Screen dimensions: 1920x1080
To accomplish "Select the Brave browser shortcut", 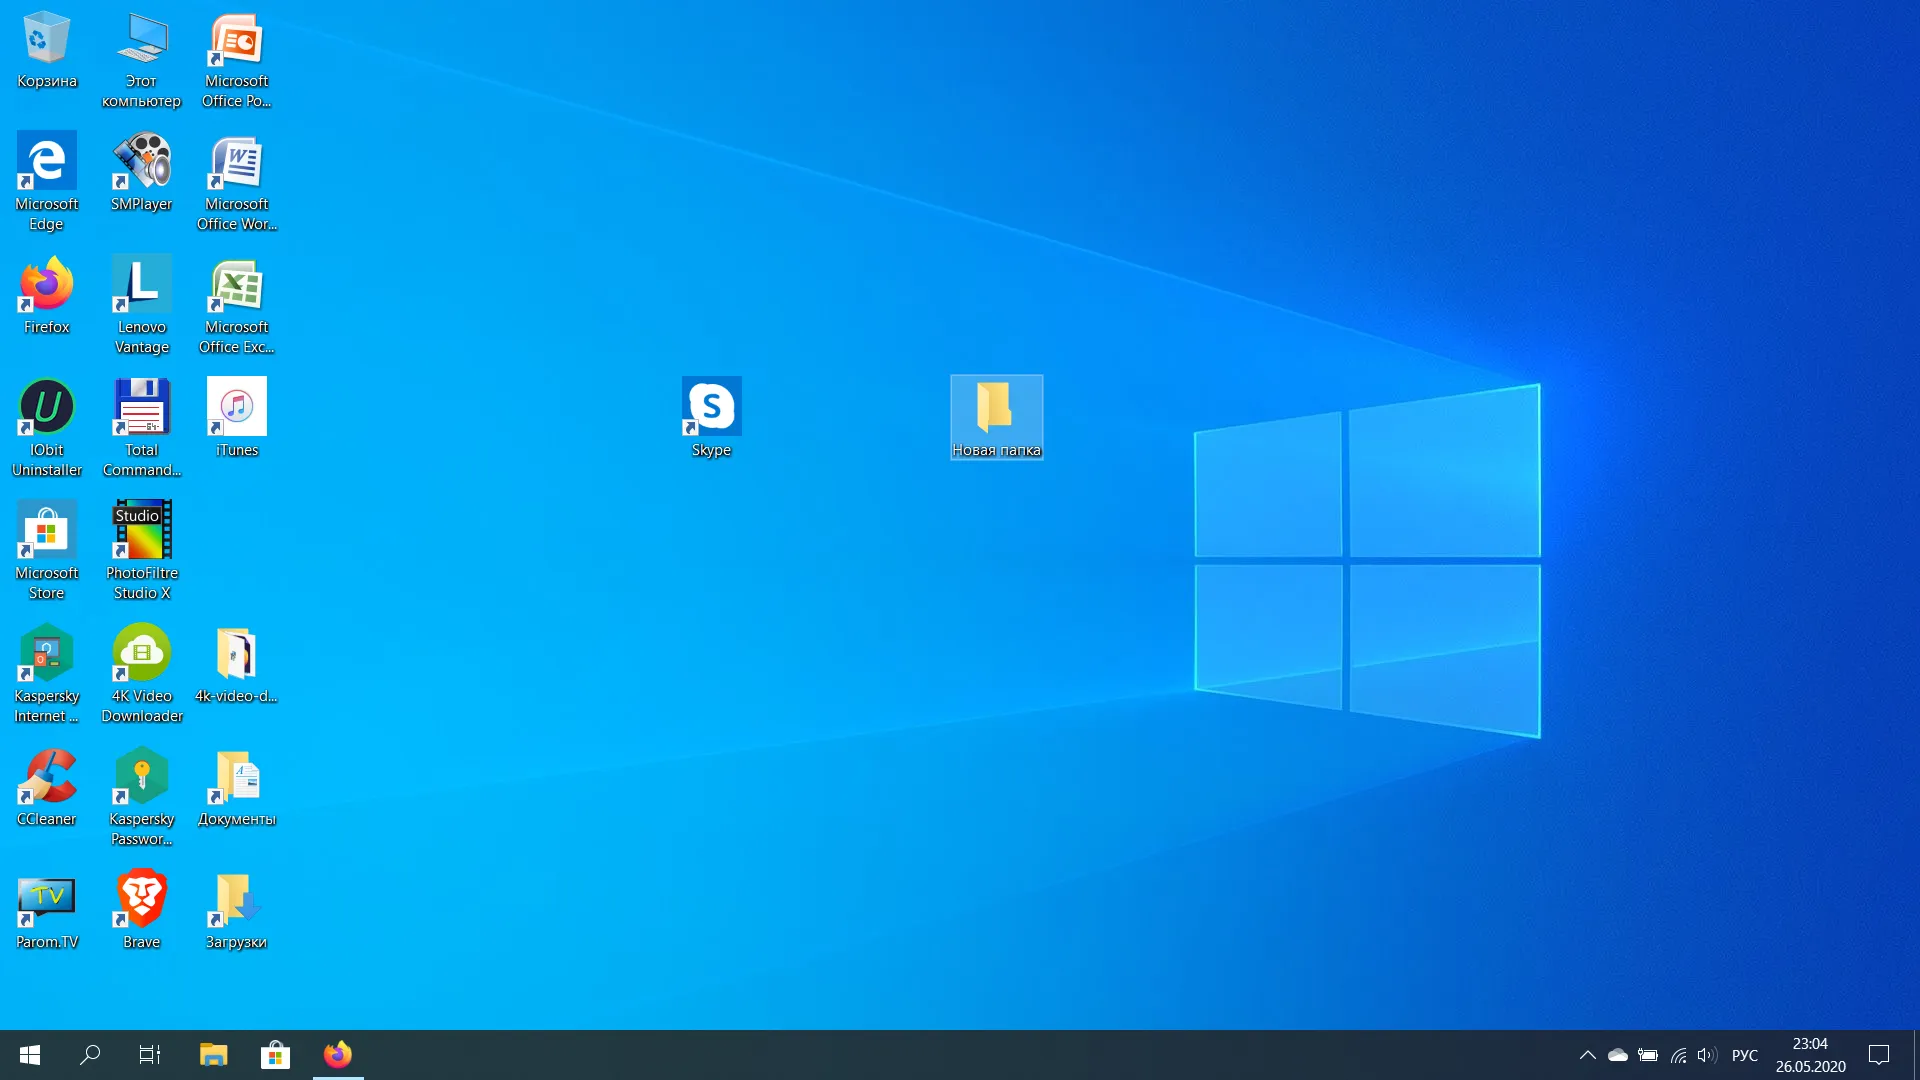I will tap(141, 910).
